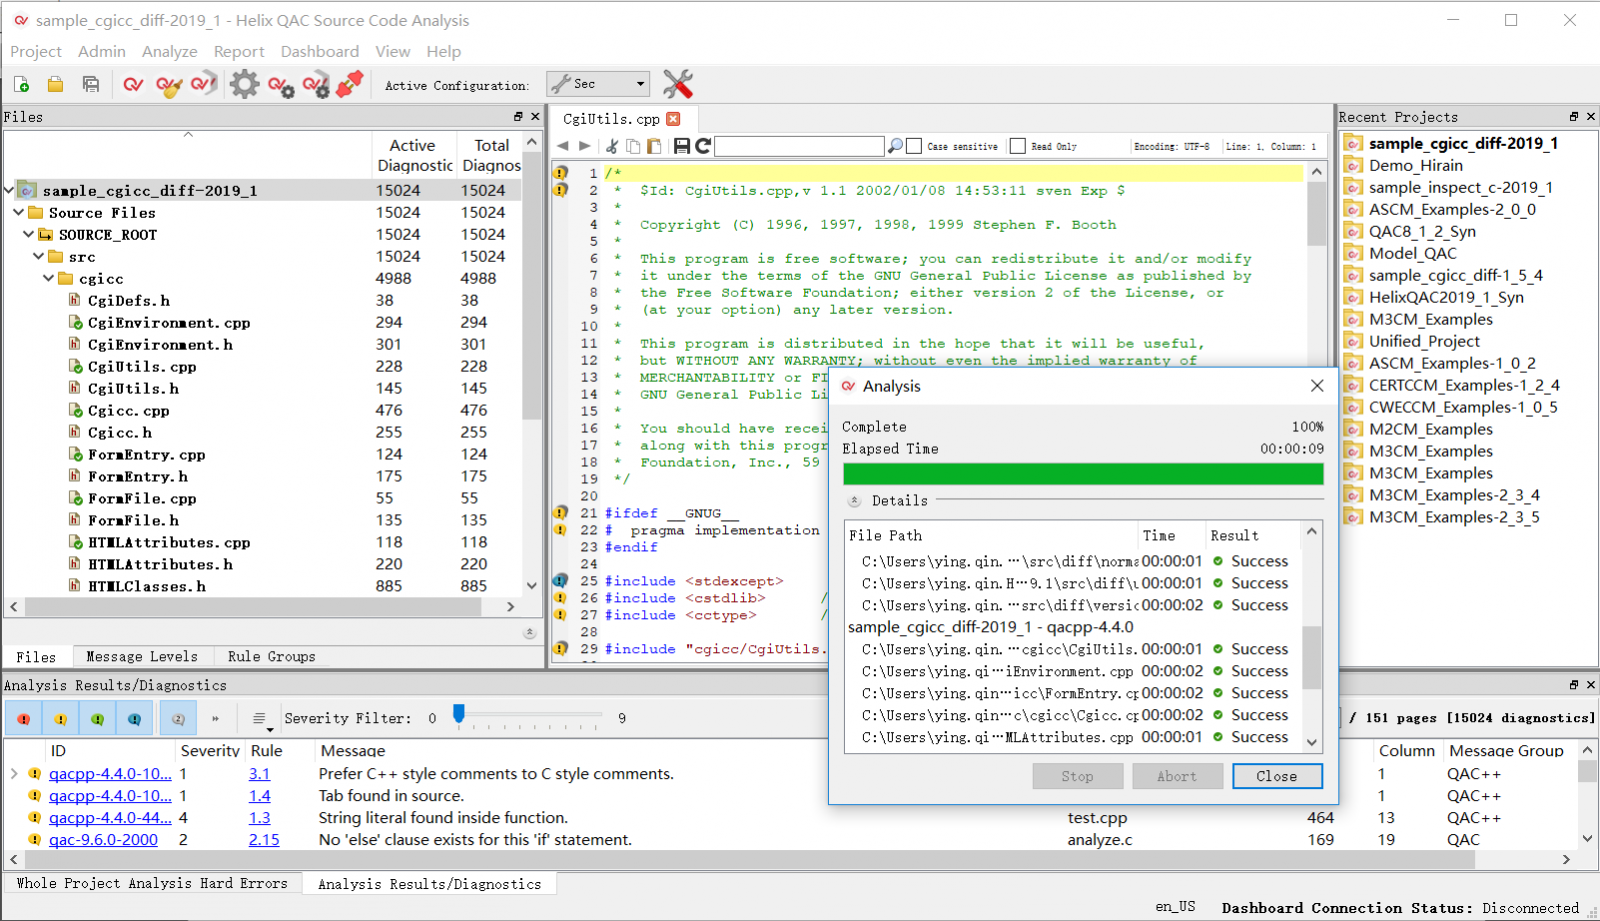This screenshot has width=1600, height=921.
Task: Click the editor navigate back arrow
Action: 563,146
